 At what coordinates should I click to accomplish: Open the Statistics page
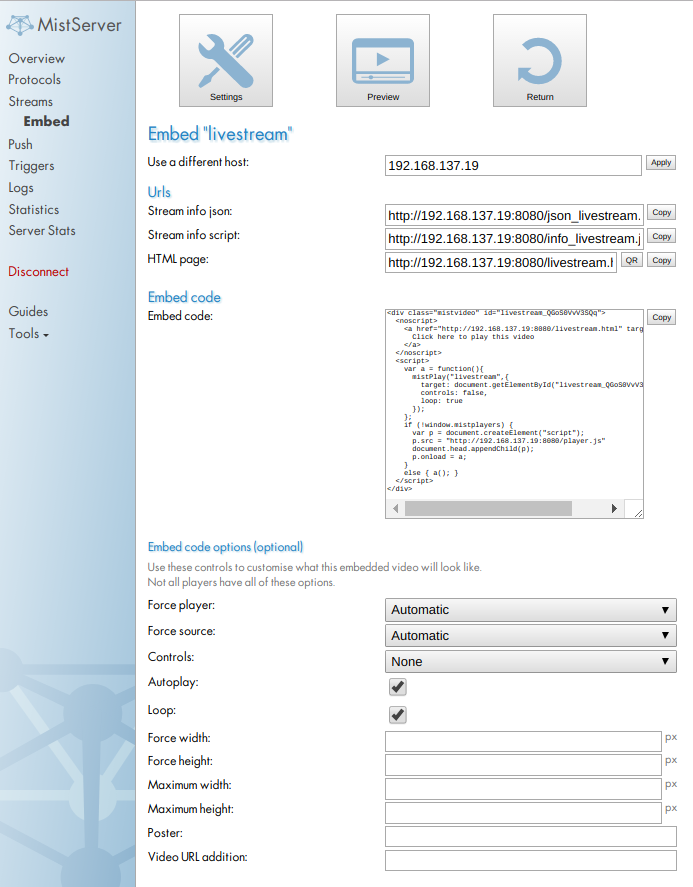tap(34, 209)
